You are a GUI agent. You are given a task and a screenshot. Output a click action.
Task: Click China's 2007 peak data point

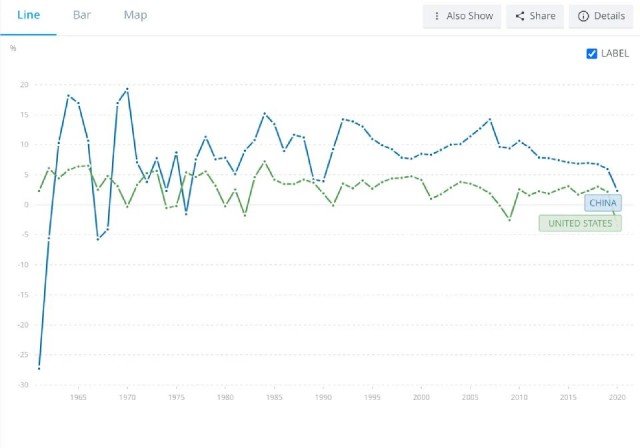[x=490, y=120]
